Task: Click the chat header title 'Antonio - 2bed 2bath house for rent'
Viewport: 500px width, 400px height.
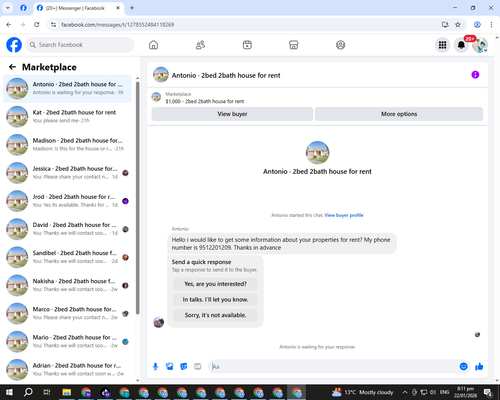Action: coord(226,75)
